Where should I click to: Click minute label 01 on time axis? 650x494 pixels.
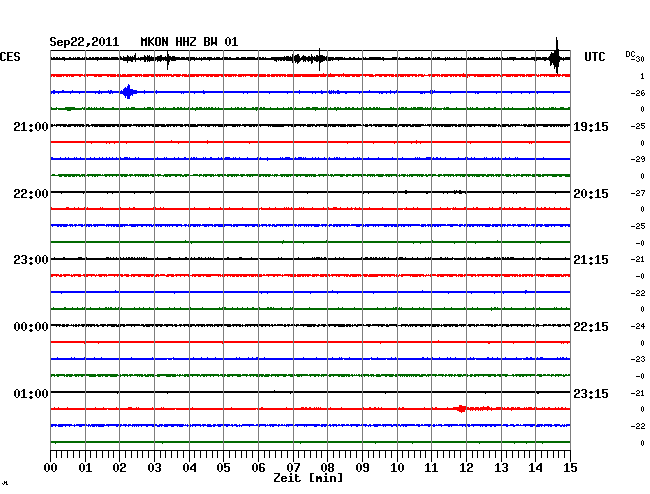(85, 468)
